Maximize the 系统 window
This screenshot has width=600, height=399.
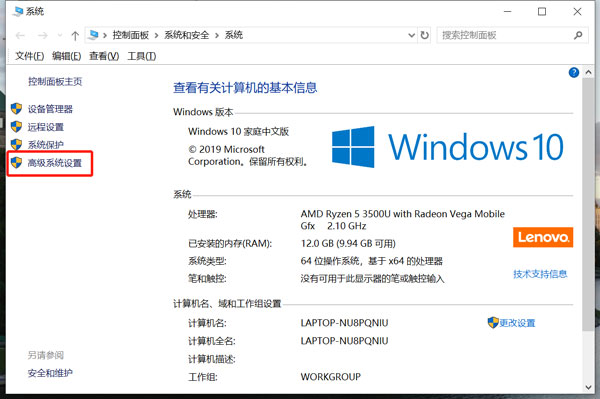click(x=542, y=11)
